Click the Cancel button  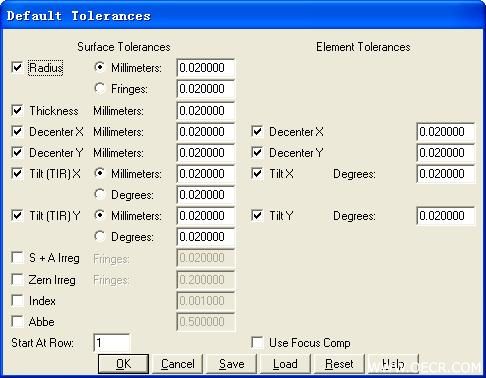pyautogui.click(x=178, y=364)
